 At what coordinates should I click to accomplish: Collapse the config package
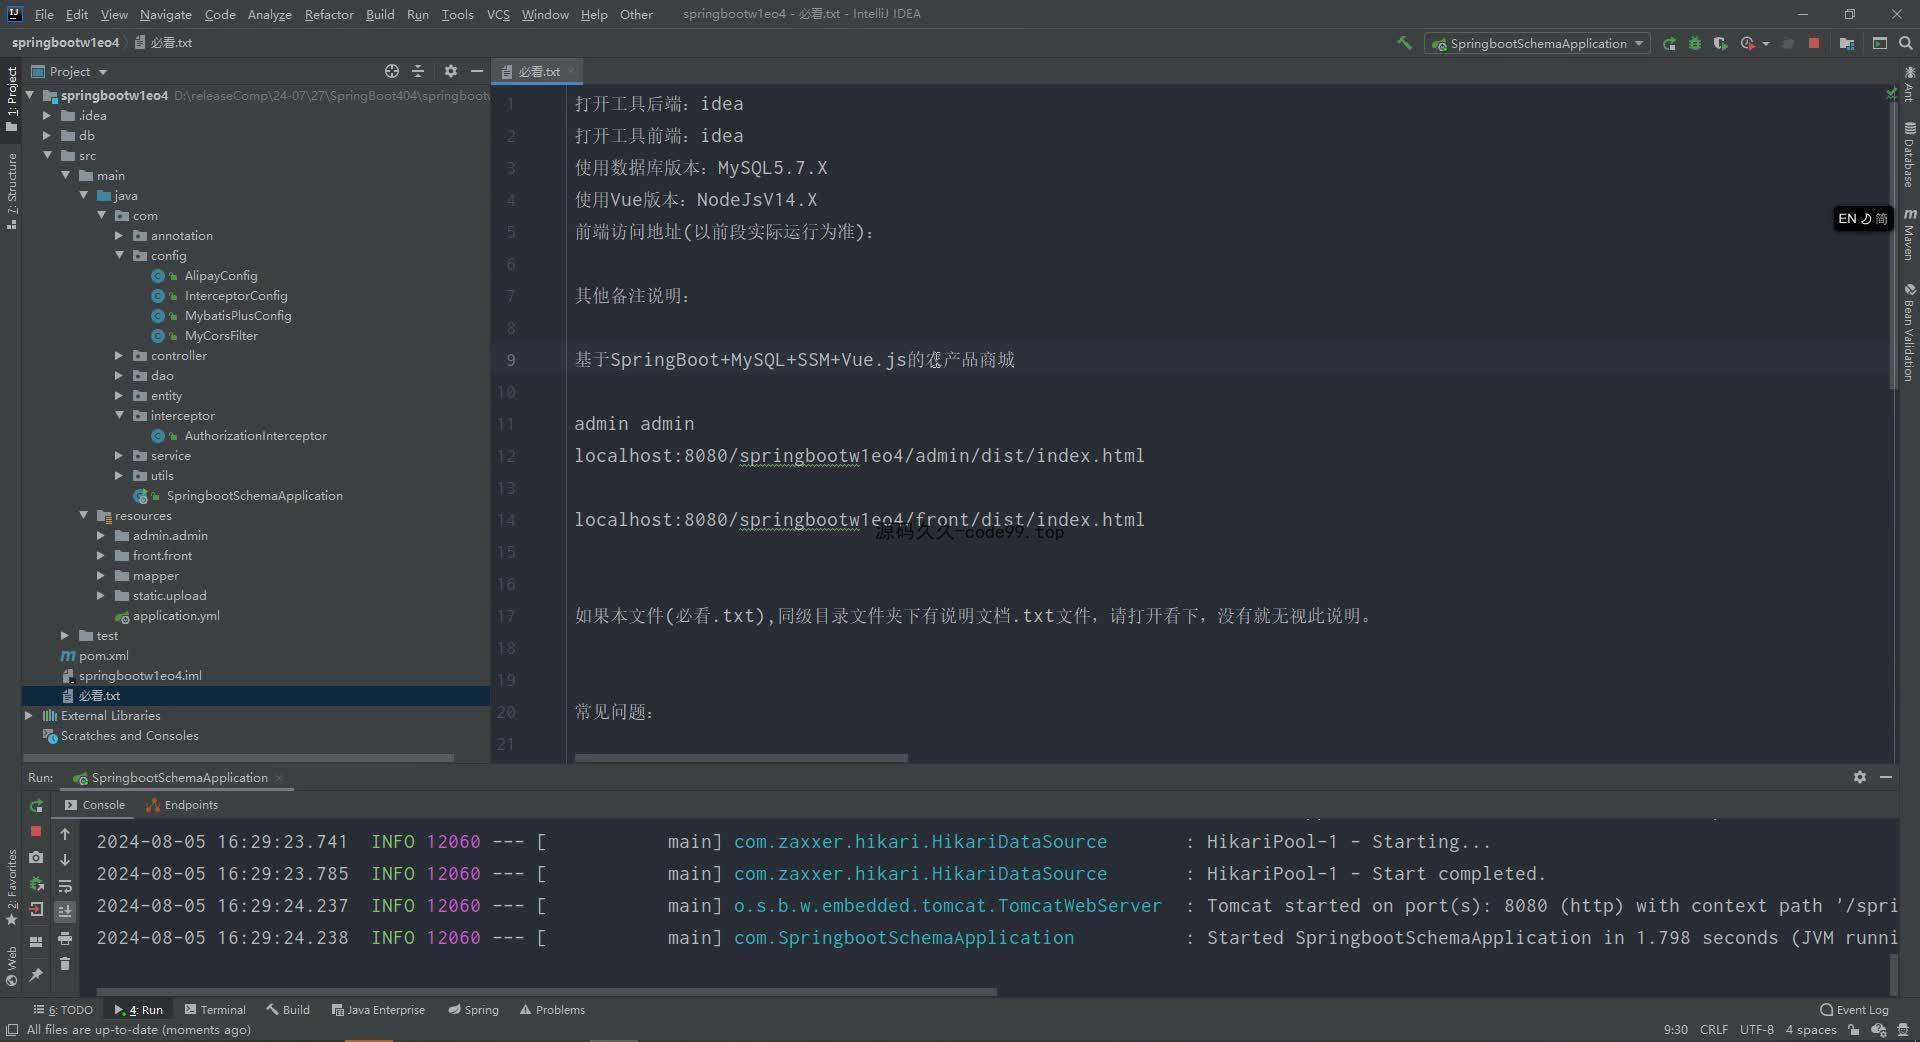point(119,255)
